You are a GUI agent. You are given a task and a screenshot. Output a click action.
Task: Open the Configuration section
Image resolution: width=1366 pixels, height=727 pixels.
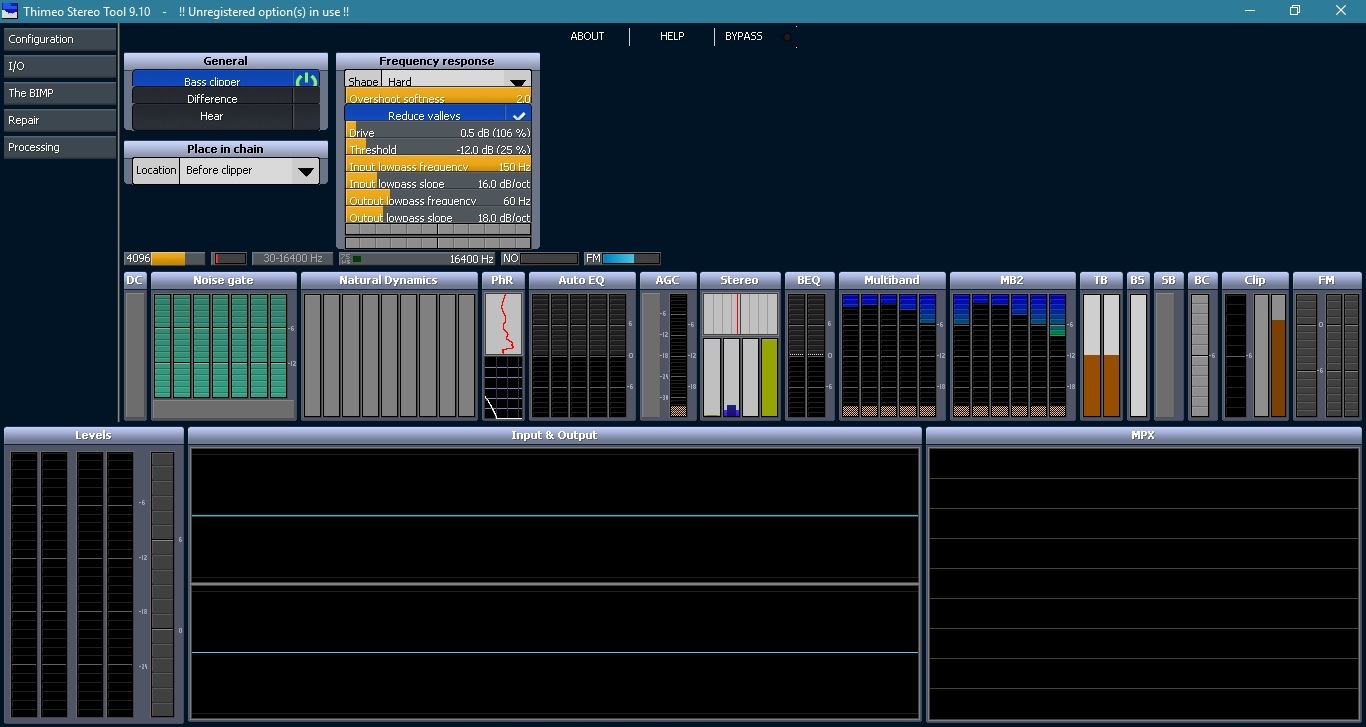(x=60, y=39)
